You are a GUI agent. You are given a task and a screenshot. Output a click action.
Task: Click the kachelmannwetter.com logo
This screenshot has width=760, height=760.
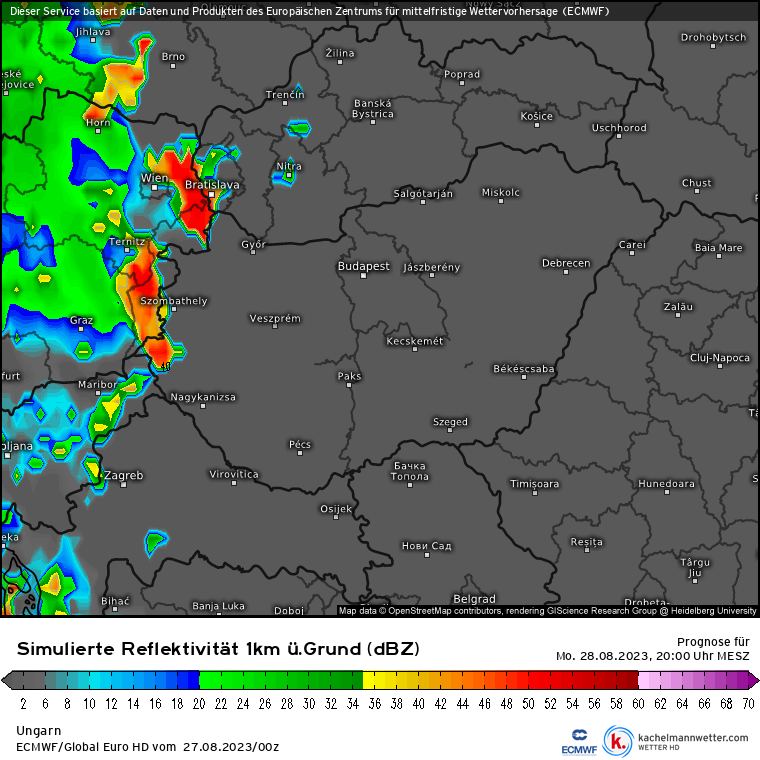tap(679, 741)
